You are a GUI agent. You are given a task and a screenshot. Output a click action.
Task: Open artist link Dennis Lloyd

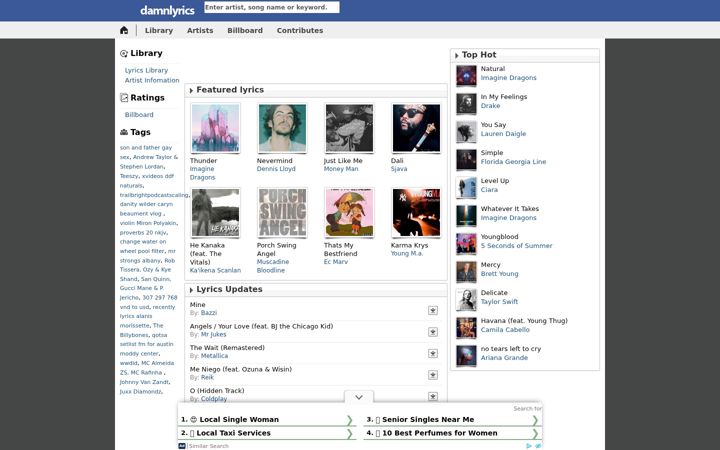click(276, 169)
